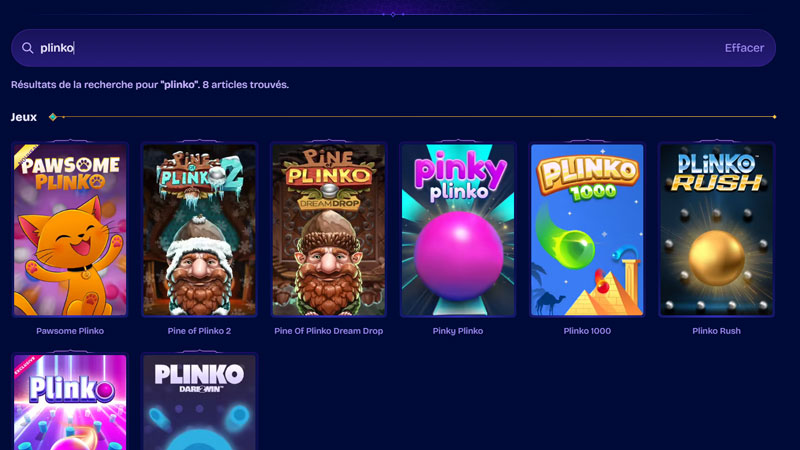
Task: Click the search magnifier icon
Action: pyautogui.click(x=28, y=48)
